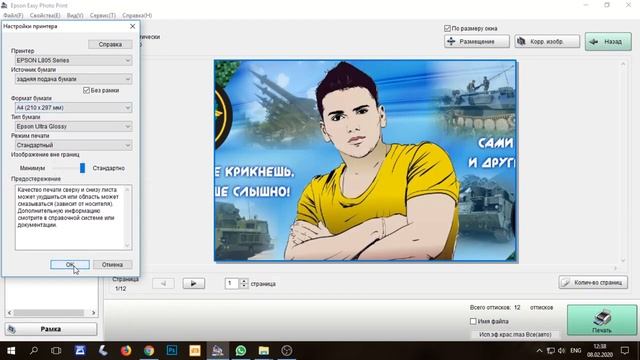This screenshot has height=360, width=640.
Task: Open Windows Start menu
Action: pyautogui.click(x=11, y=350)
